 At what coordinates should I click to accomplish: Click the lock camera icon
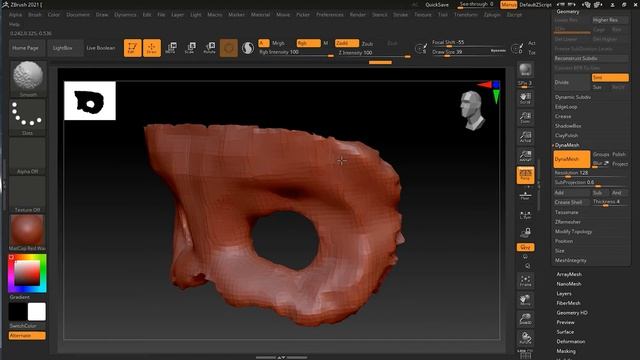pos(525,233)
